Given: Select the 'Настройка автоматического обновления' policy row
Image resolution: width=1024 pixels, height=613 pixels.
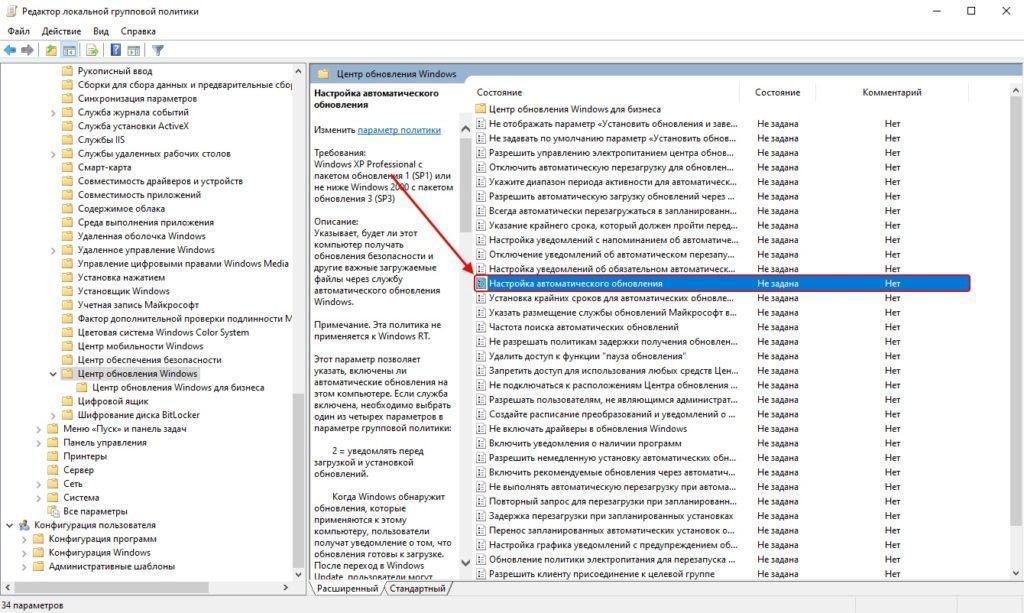Looking at the screenshot, I should (722, 283).
